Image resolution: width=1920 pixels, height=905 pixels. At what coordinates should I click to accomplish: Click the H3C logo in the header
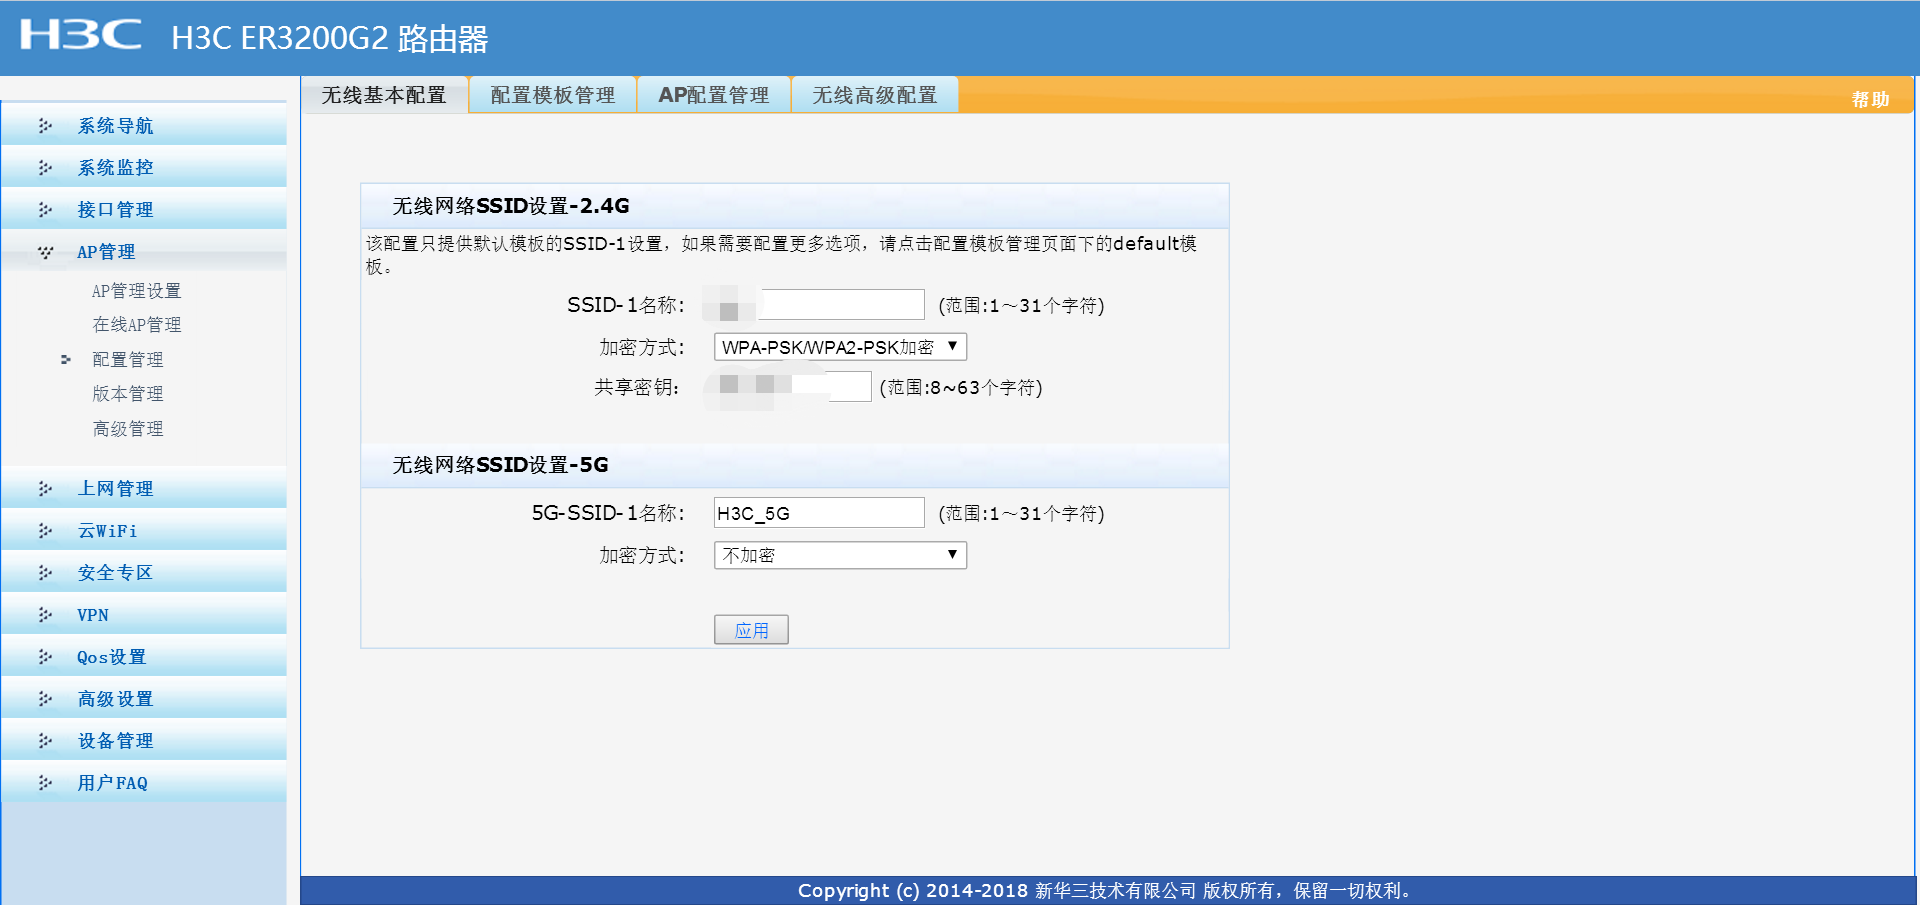coord(81,34)
